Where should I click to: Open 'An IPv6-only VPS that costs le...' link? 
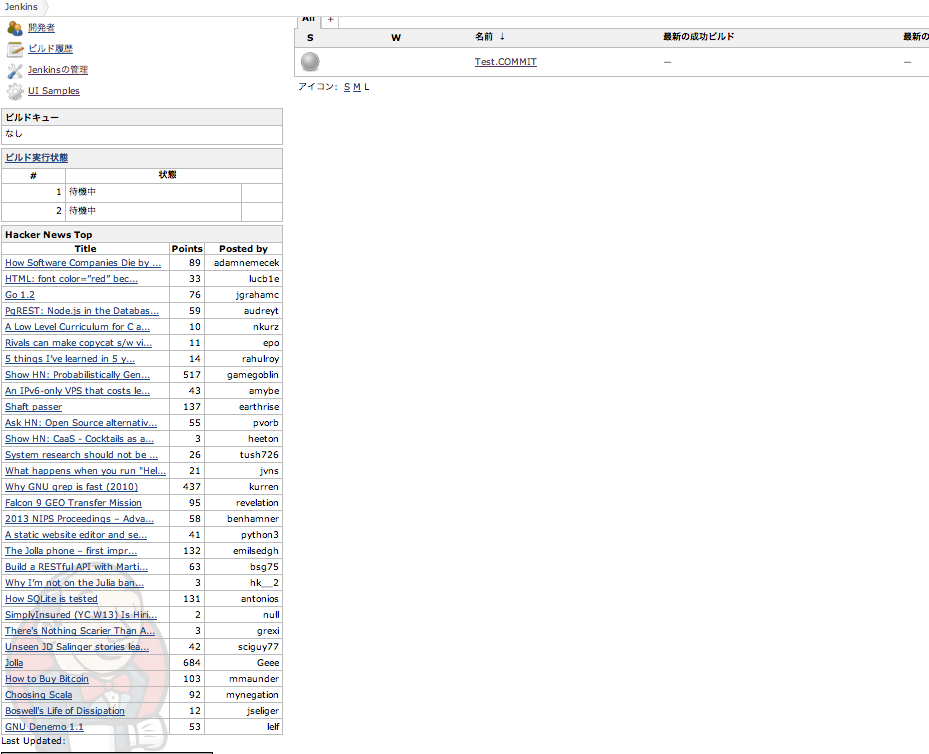pos(78,390)
